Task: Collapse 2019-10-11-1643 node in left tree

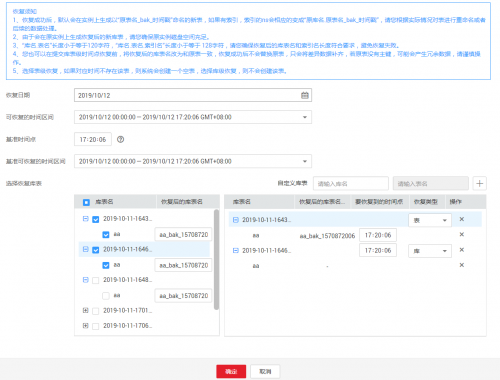Action: click(86, 219)
